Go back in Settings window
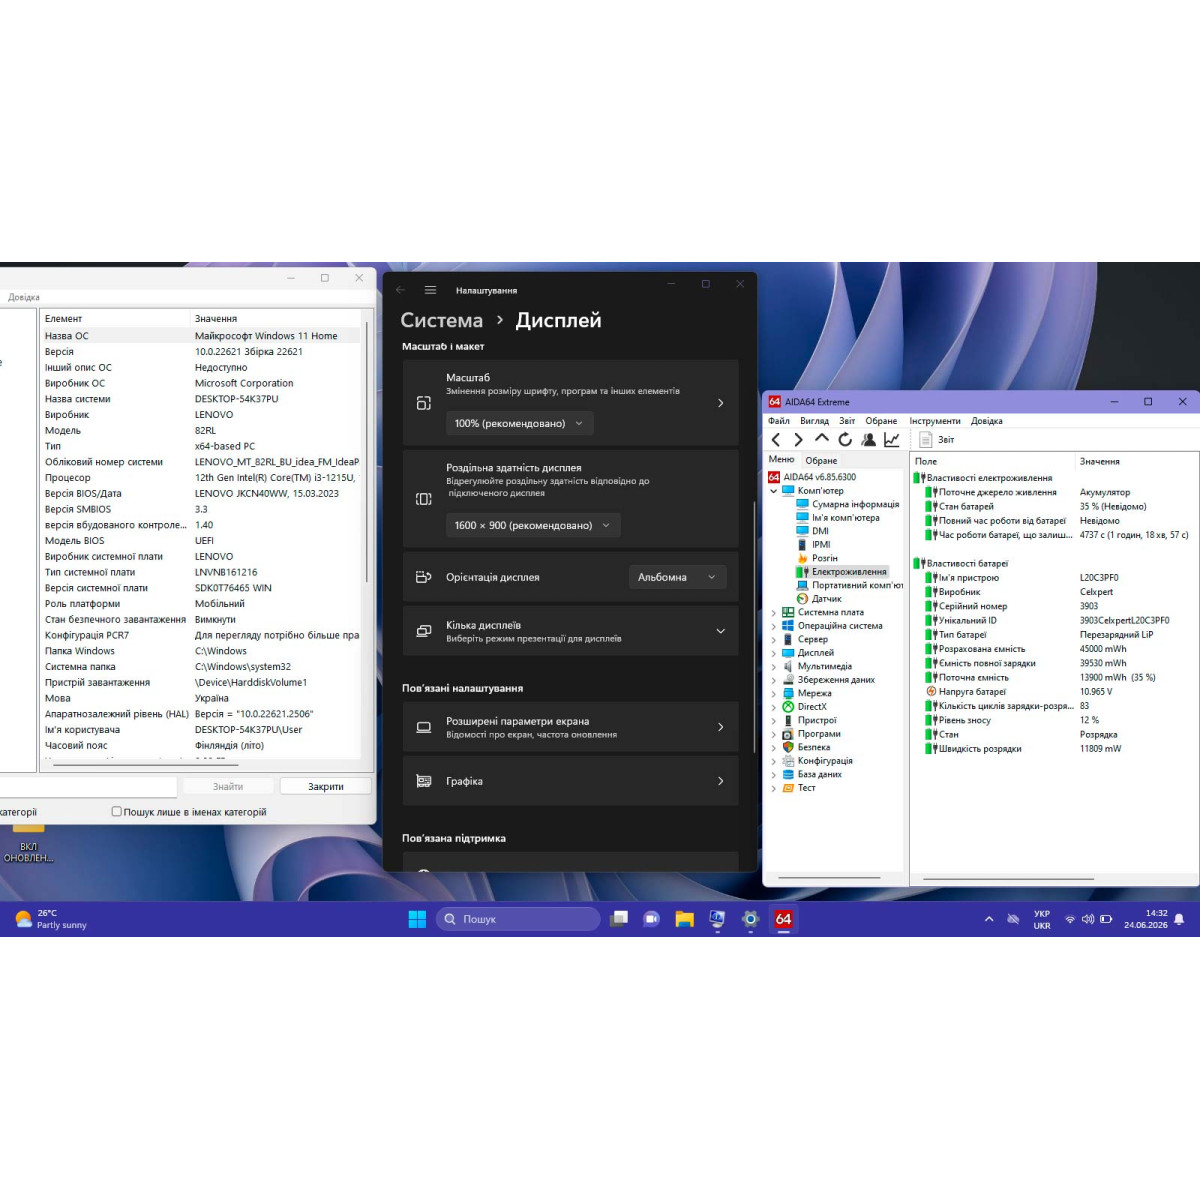 pyautogui.click(x=401, y=290)
